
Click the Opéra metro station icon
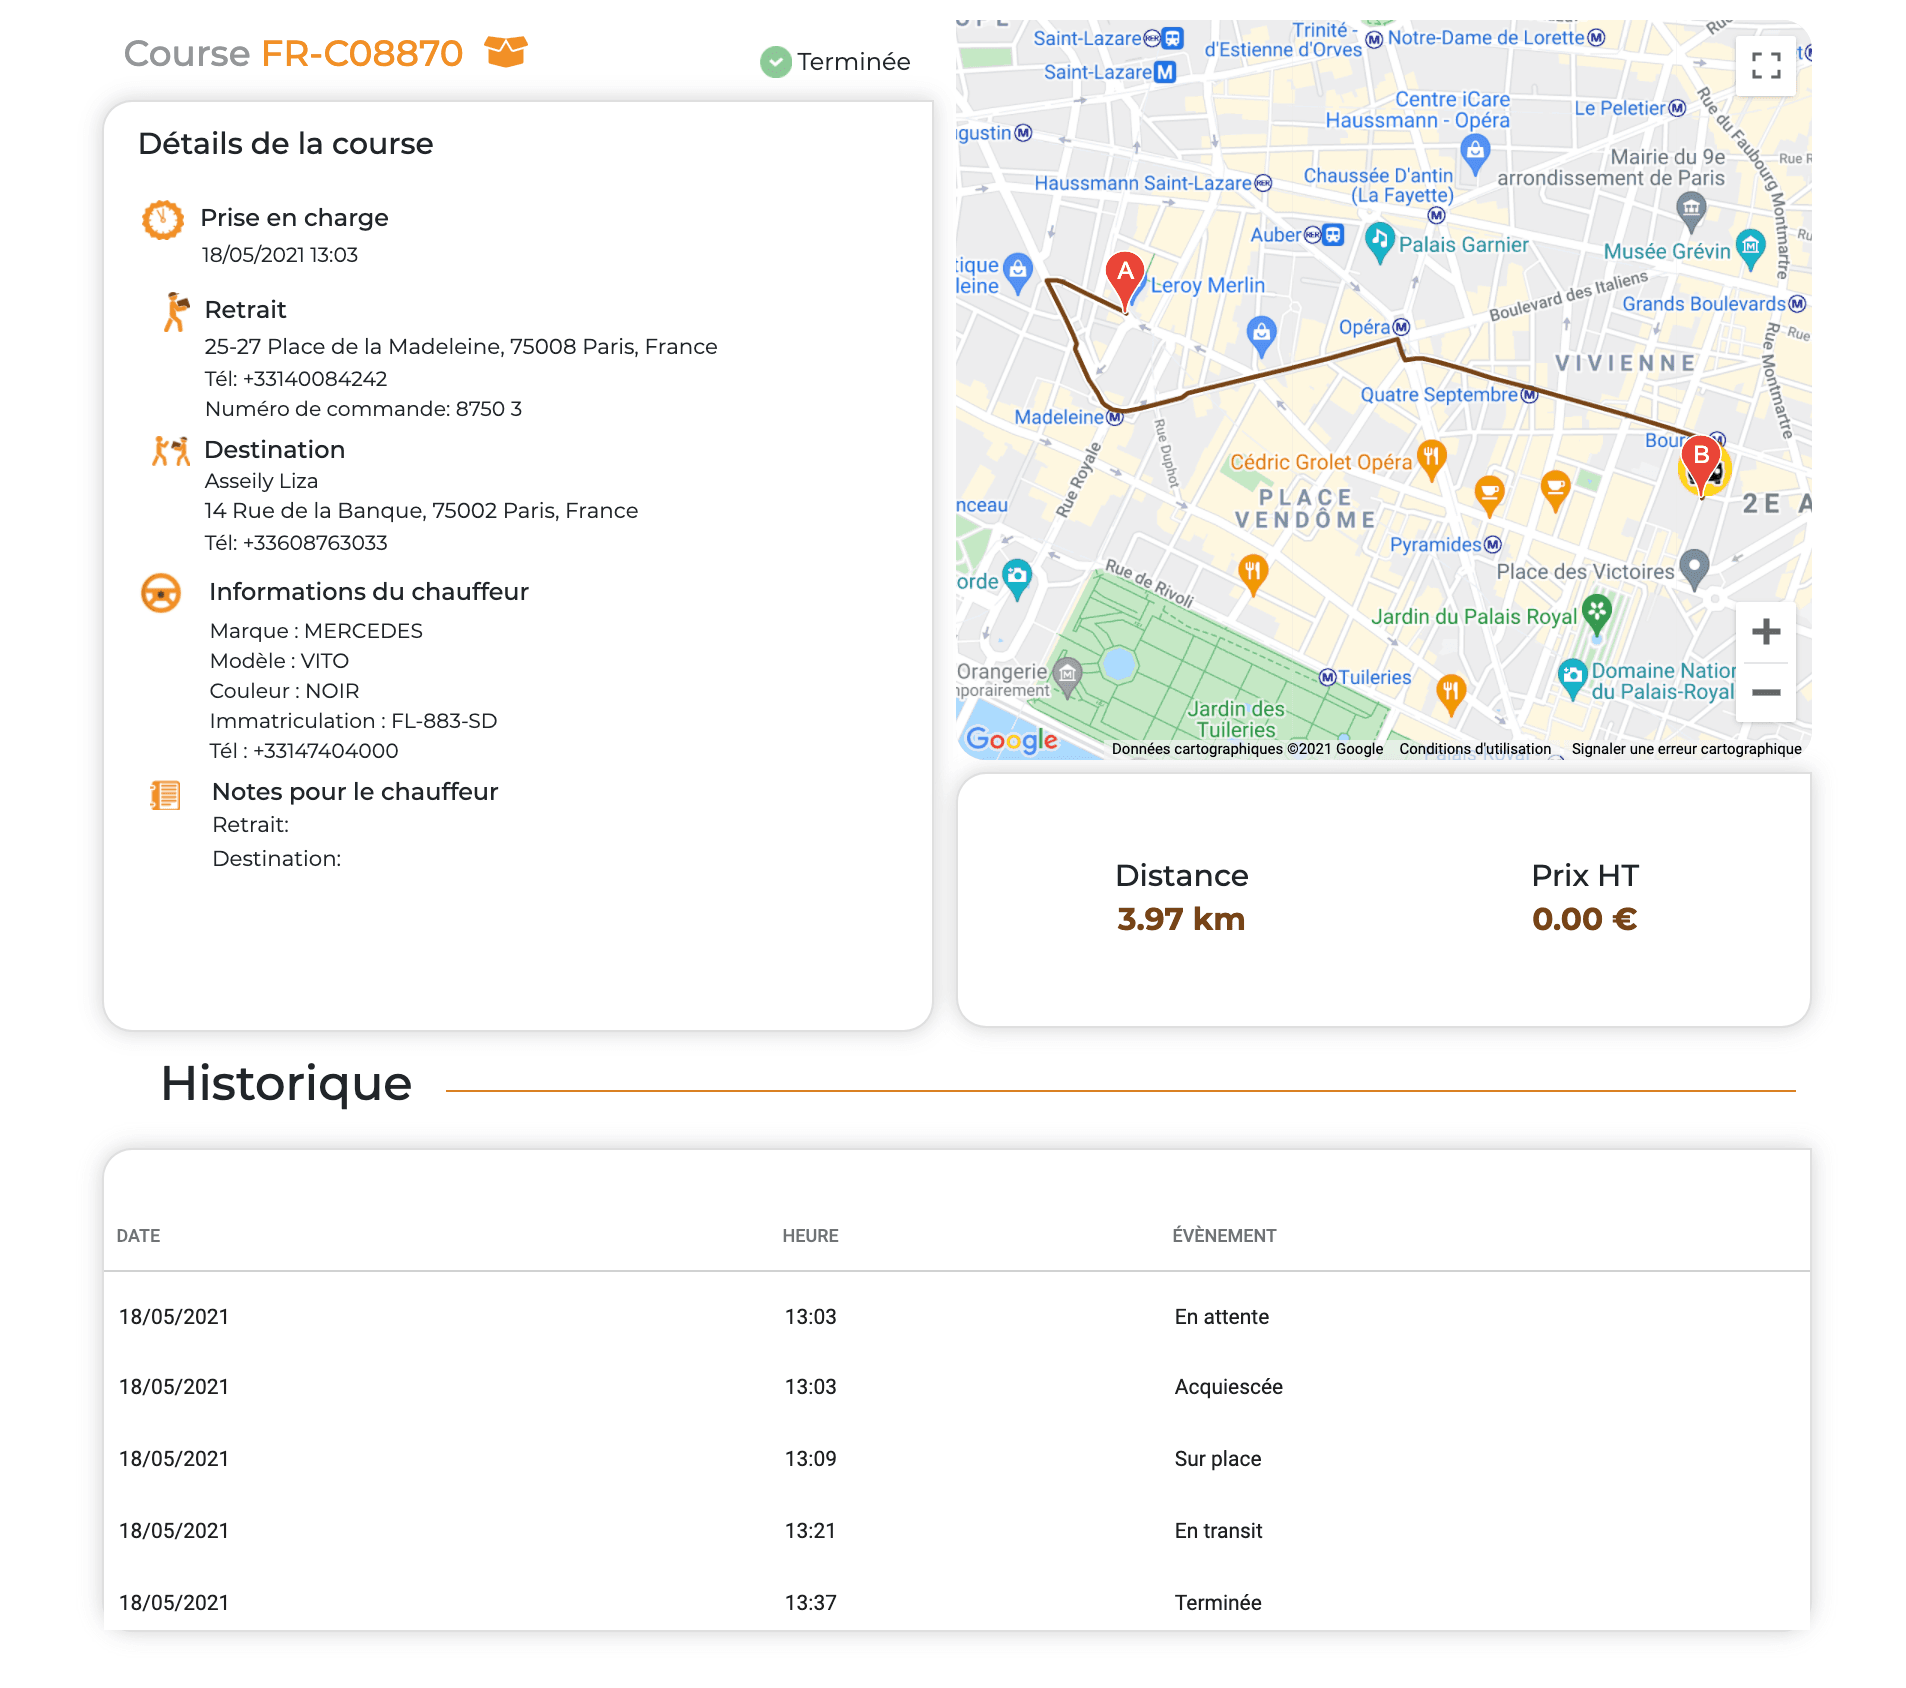(x=1402, y=327)
